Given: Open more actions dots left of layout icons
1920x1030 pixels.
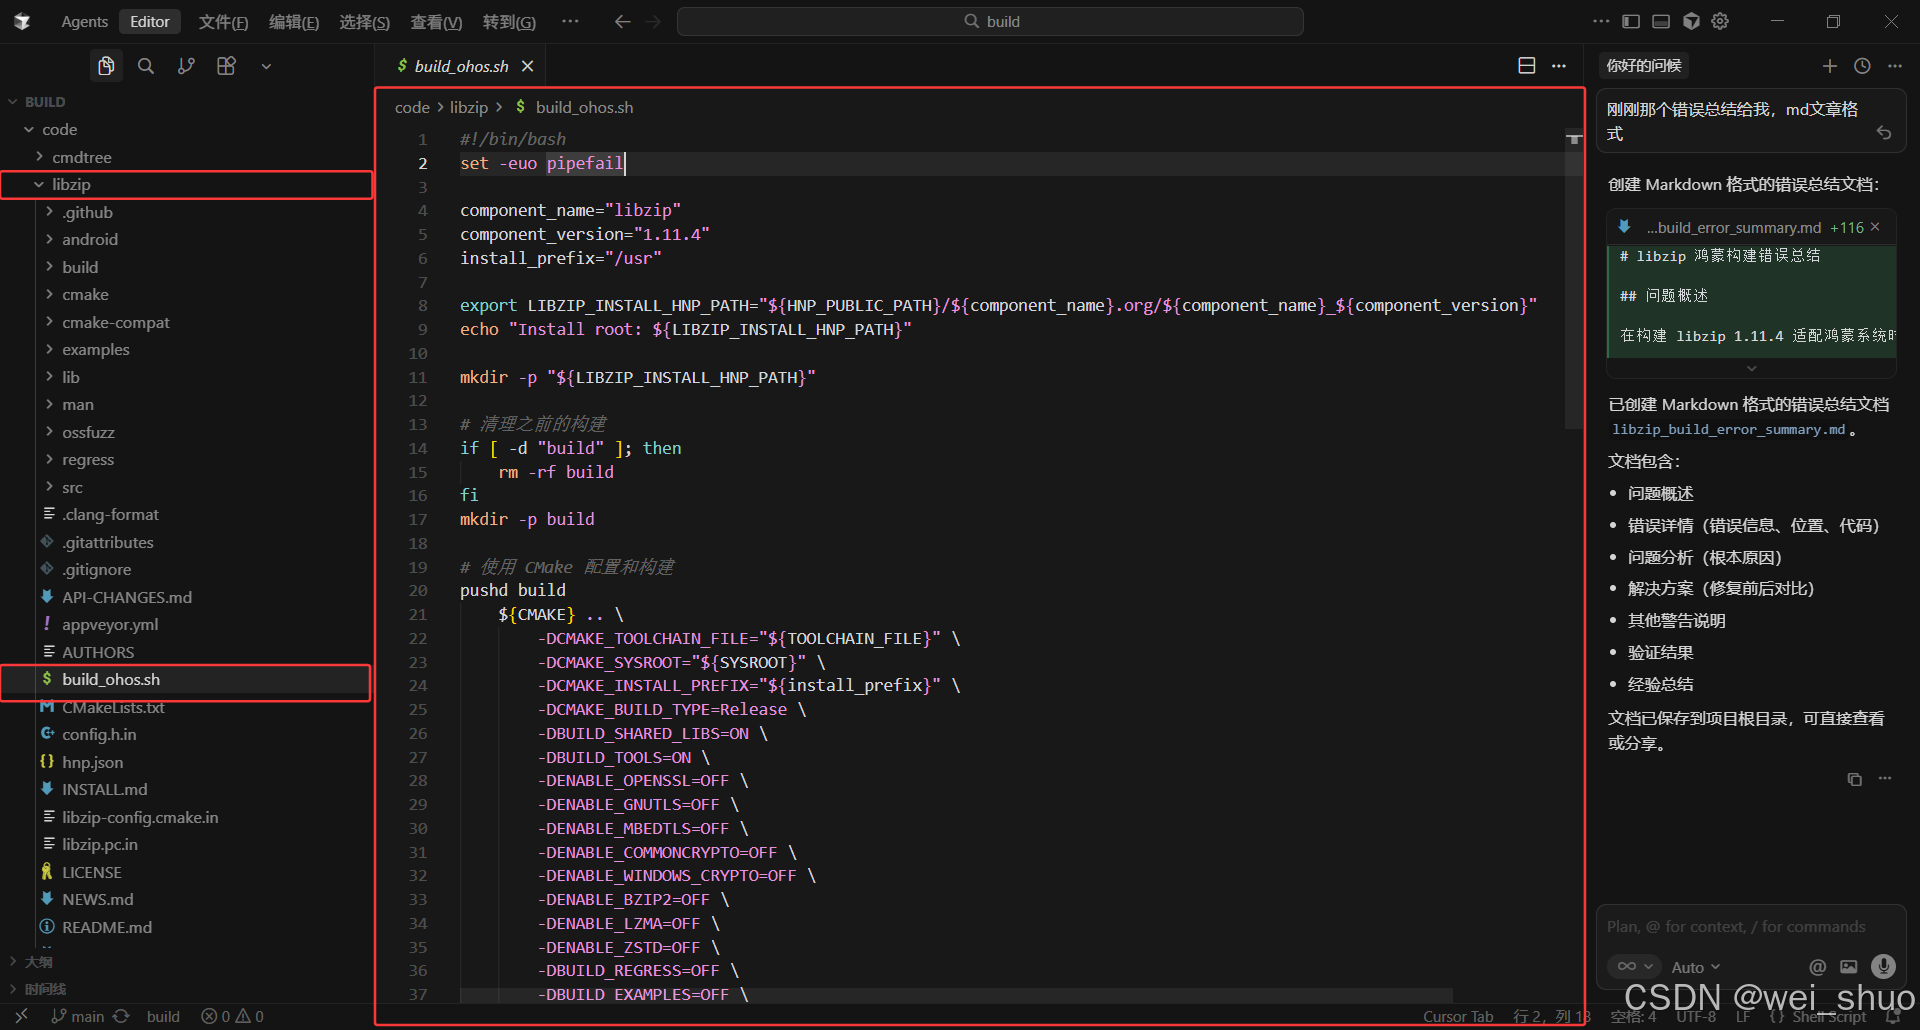Looking at the screenshot, I should tap(1601, 21).
